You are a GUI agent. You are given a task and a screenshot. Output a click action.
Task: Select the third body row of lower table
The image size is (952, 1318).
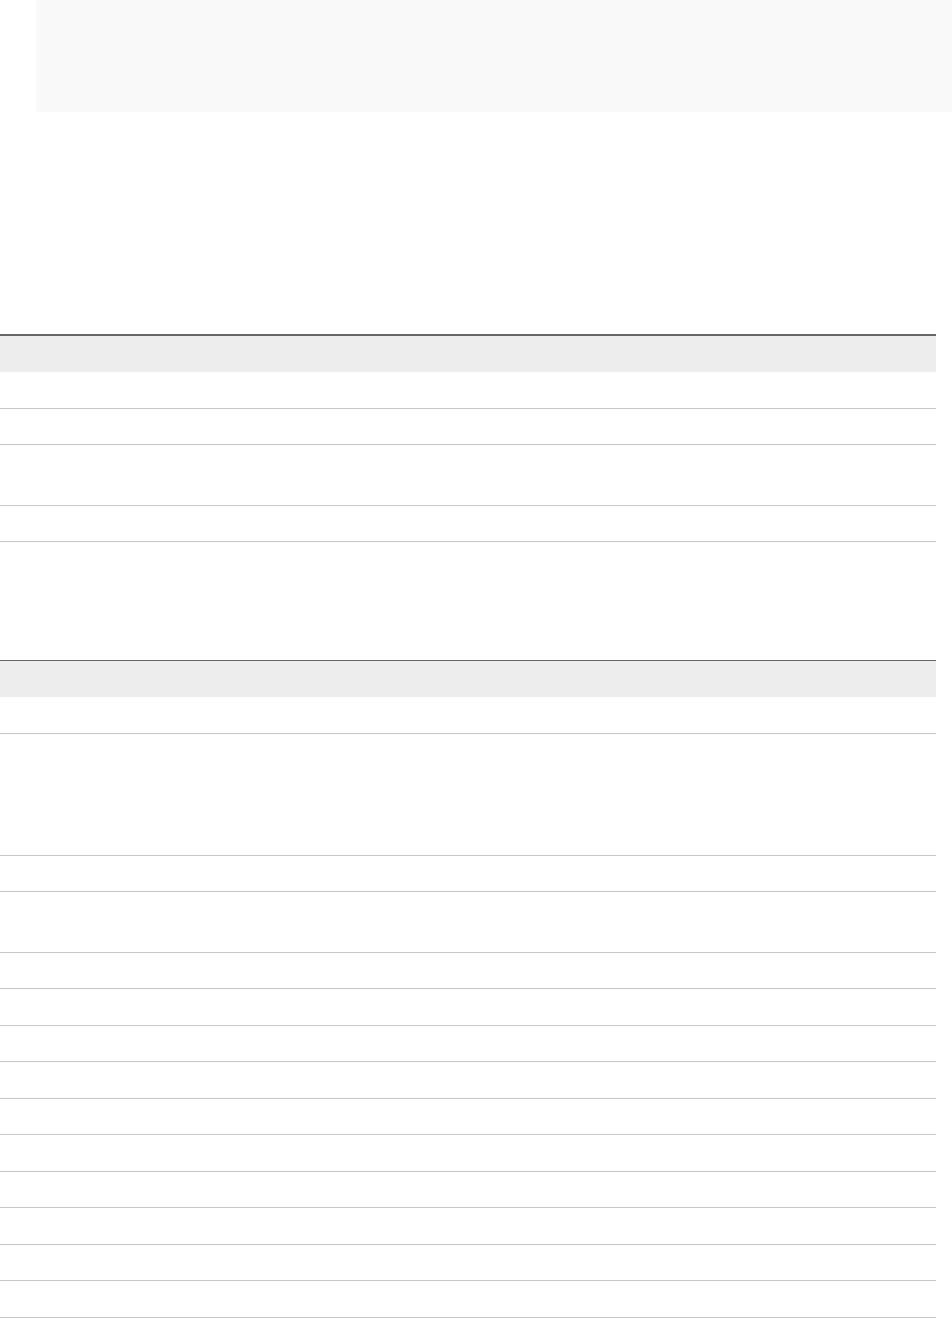pyautogui.click(x=468, y=873)
